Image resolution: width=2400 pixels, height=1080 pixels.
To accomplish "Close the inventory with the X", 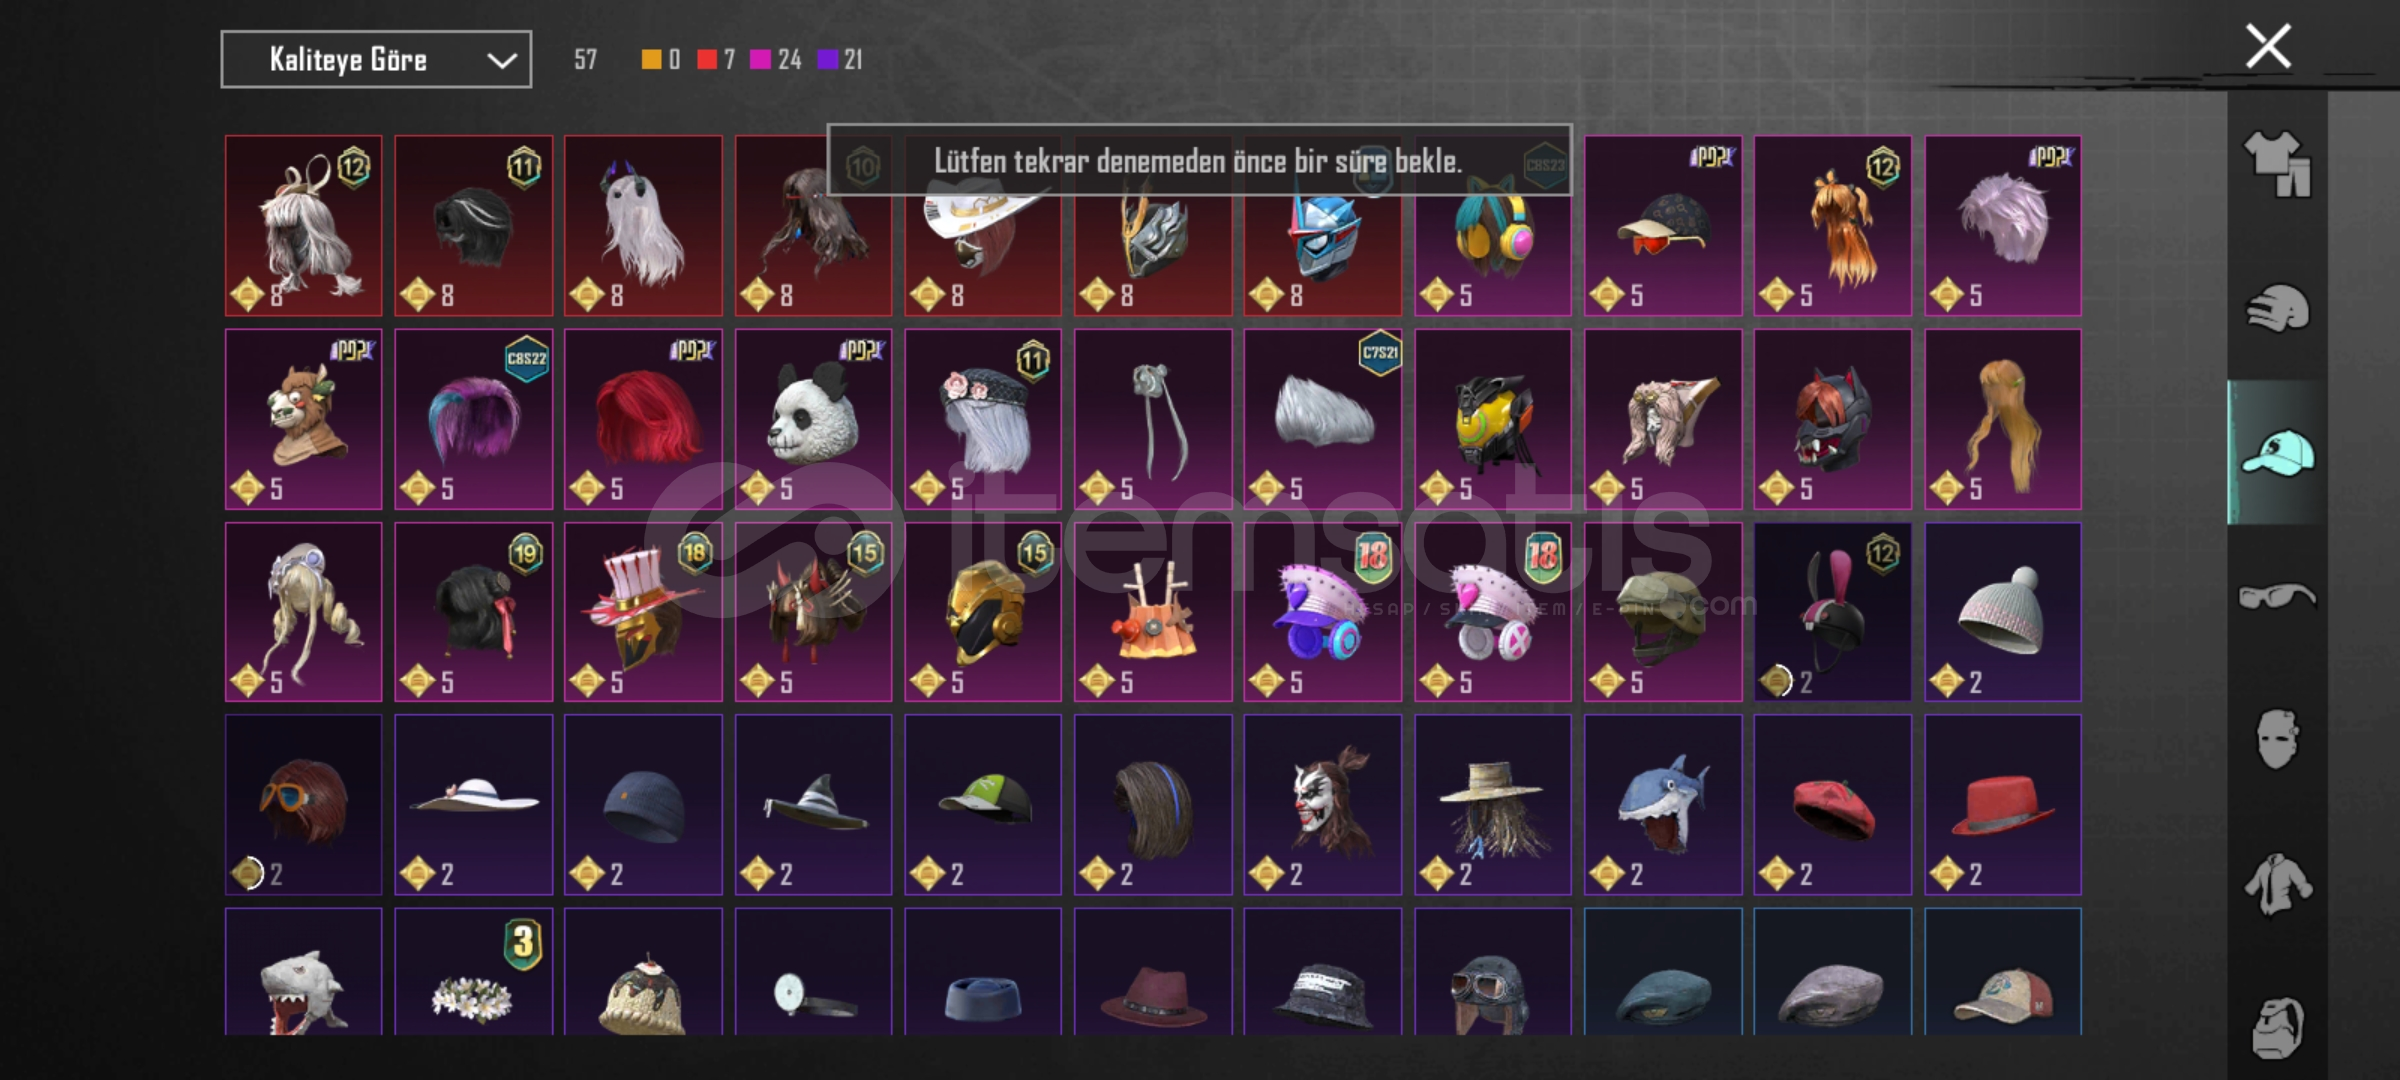I will 2268,46.
